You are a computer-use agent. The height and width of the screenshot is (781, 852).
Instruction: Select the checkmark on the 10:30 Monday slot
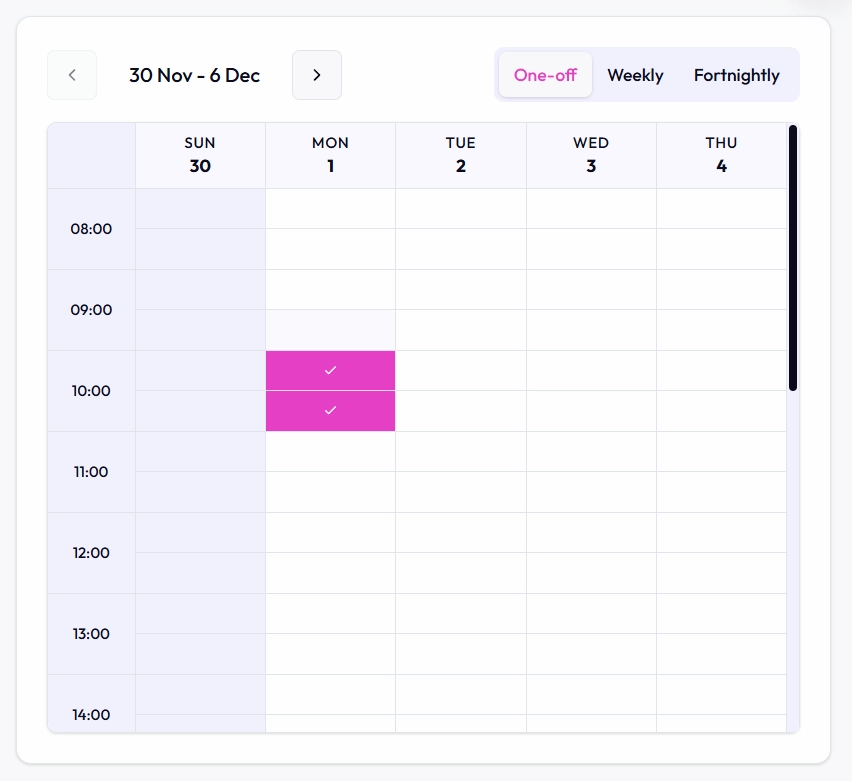coord(330,410)
